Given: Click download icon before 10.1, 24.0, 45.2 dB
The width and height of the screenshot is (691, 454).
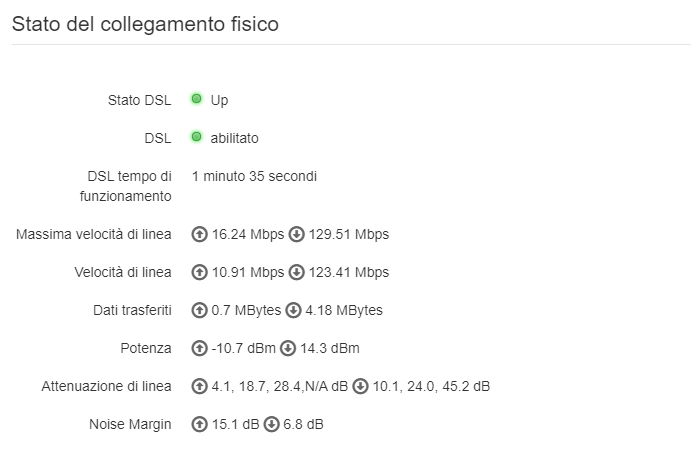Looking at the screenshot, I should click(360, 386).
